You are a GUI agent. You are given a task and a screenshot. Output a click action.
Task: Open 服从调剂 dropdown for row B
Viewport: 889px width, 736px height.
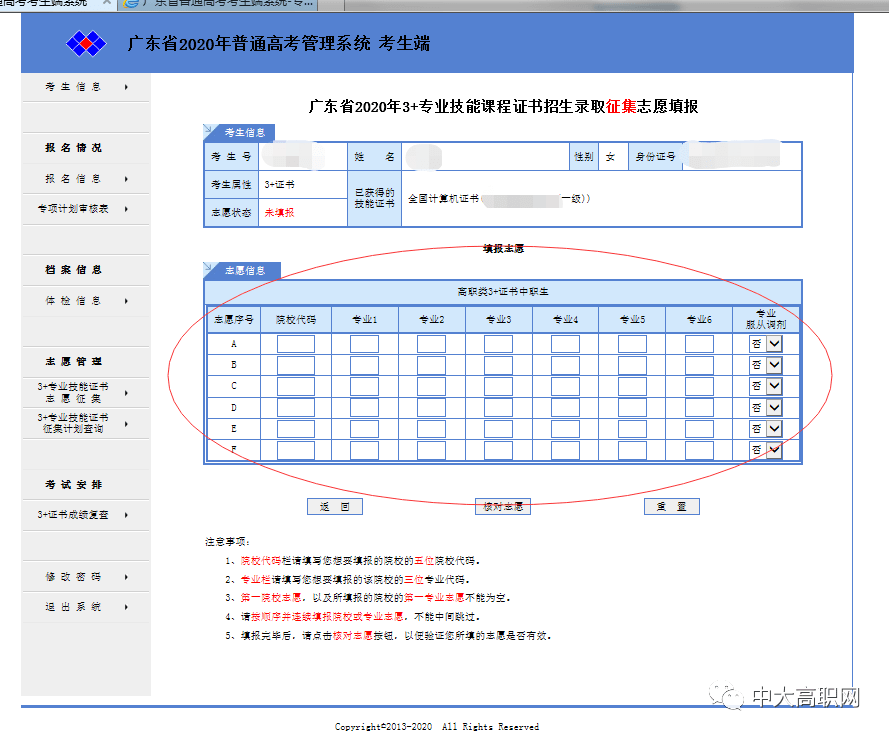[x=766, y=365]
